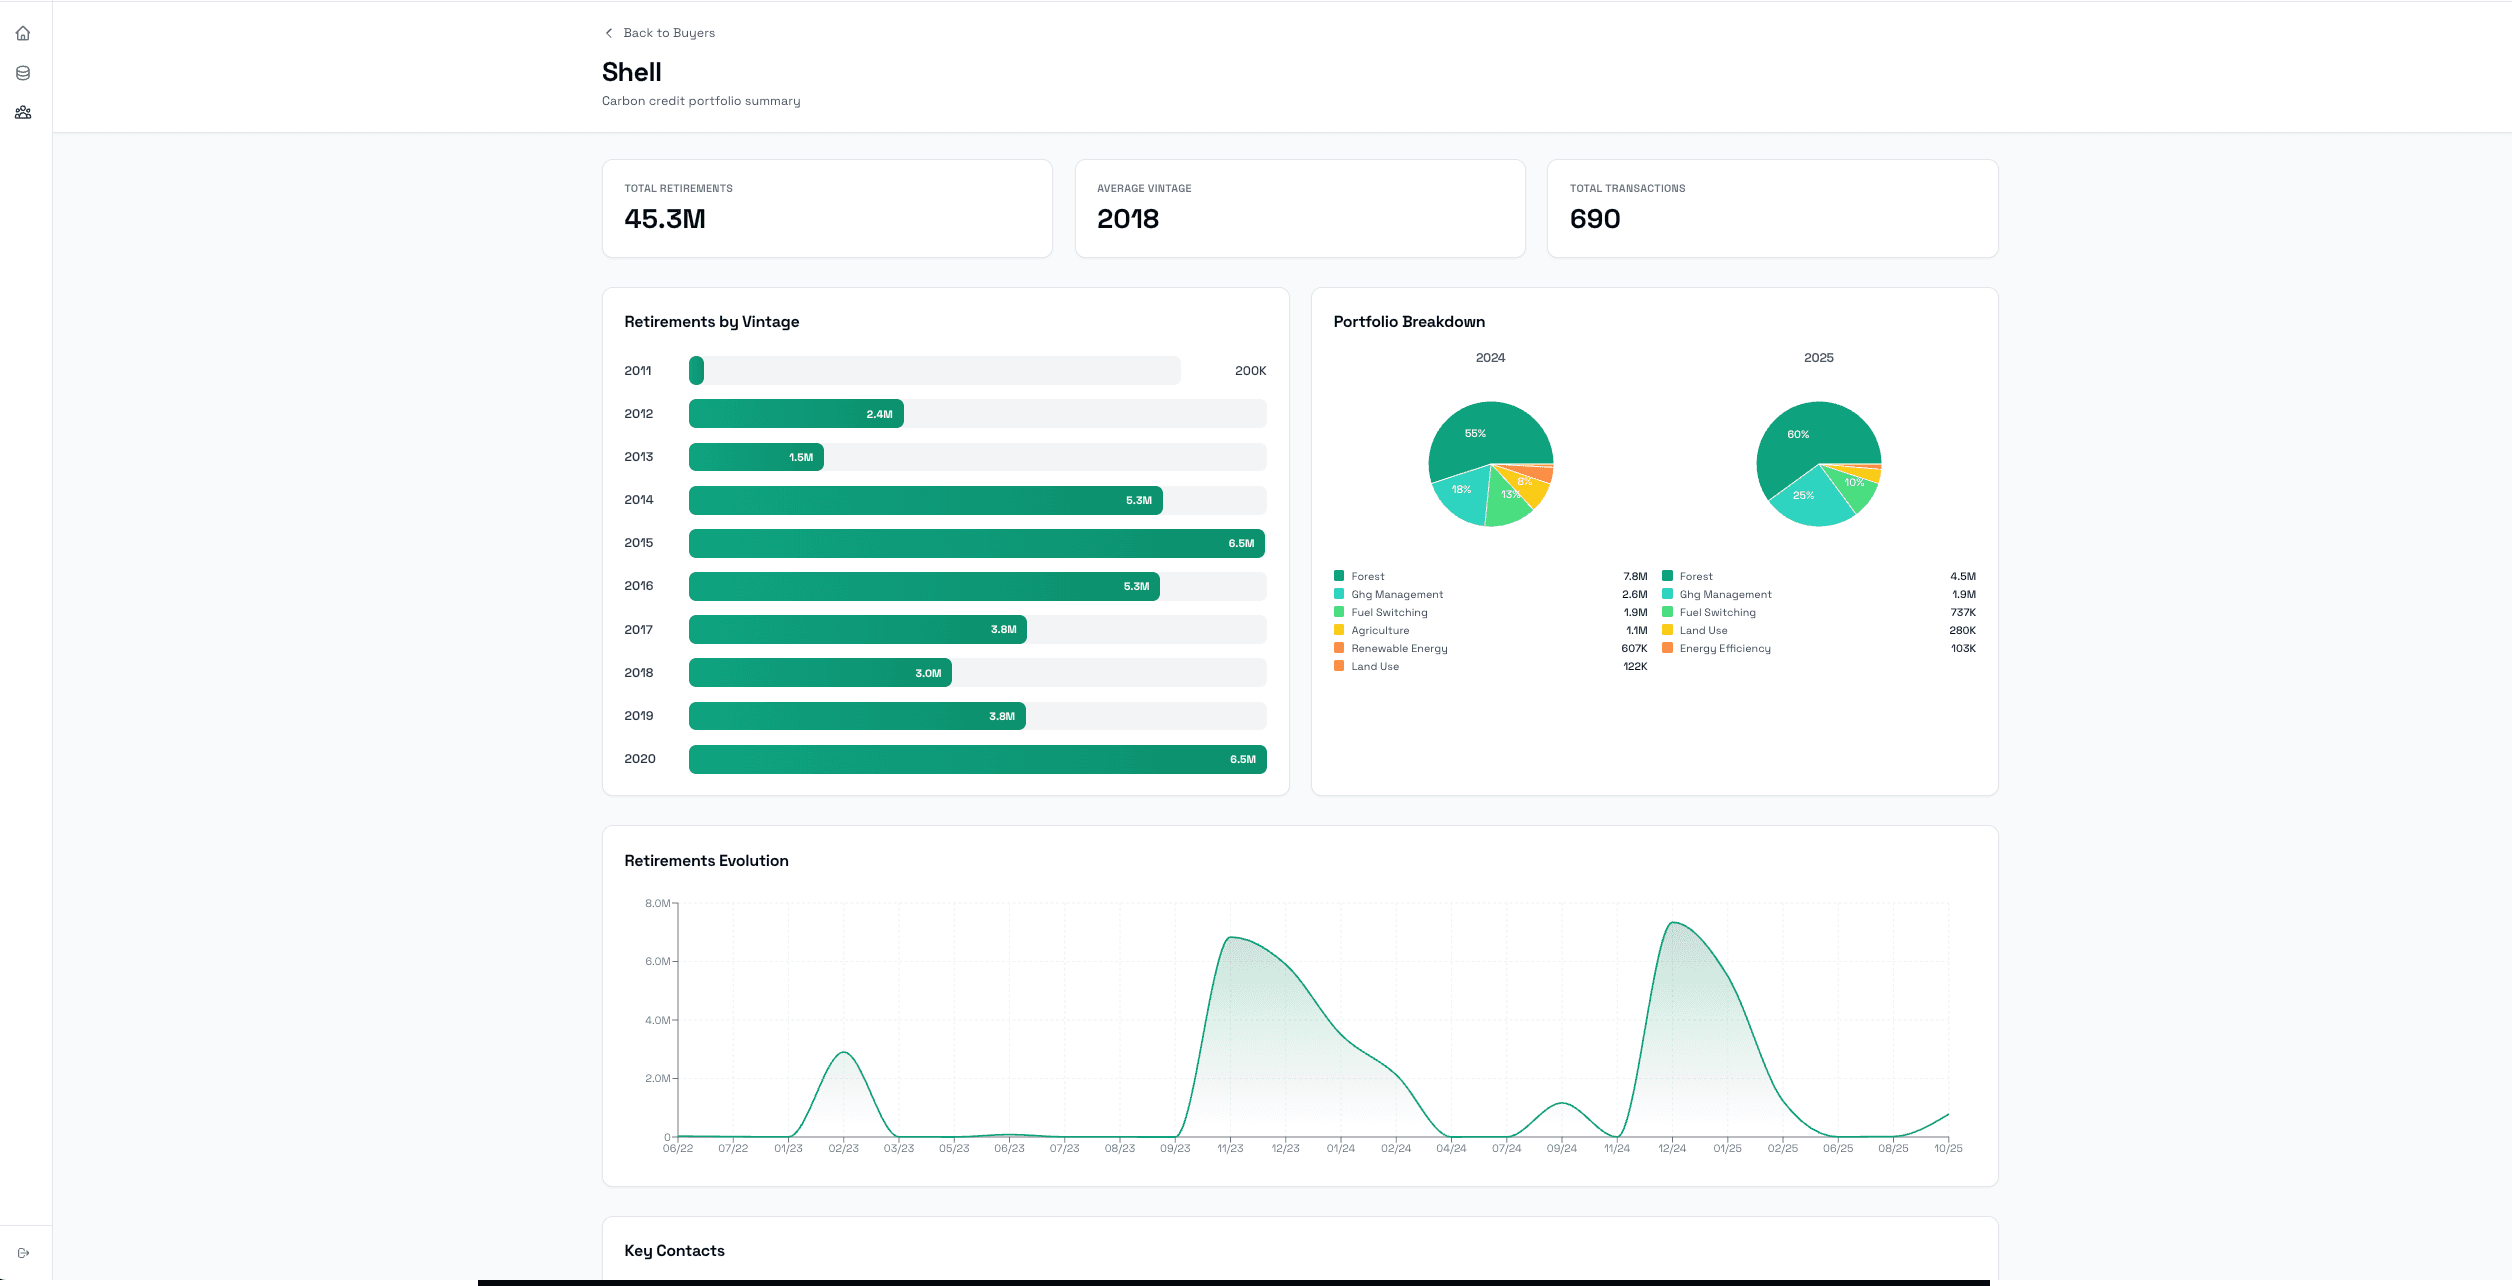Click the Average Vintage 2018 card
This screenshot has height=1286, width=2512.
1299,208
